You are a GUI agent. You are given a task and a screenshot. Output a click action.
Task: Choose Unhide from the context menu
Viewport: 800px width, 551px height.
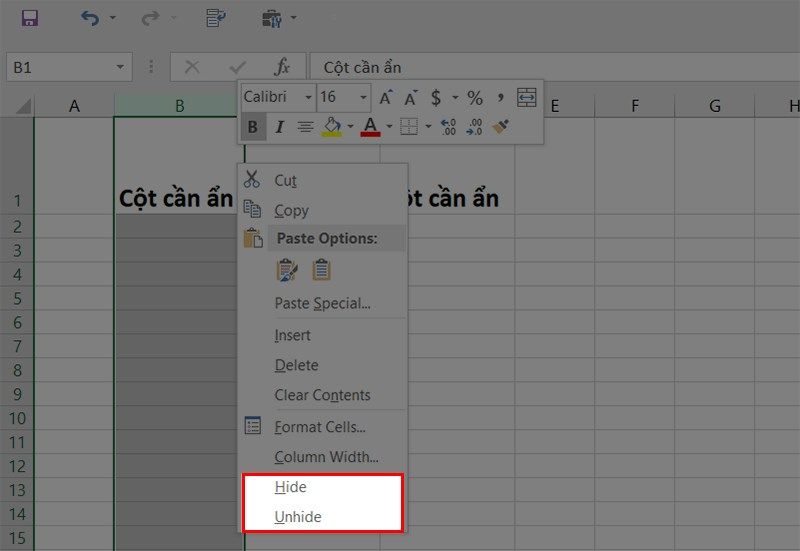323,517
